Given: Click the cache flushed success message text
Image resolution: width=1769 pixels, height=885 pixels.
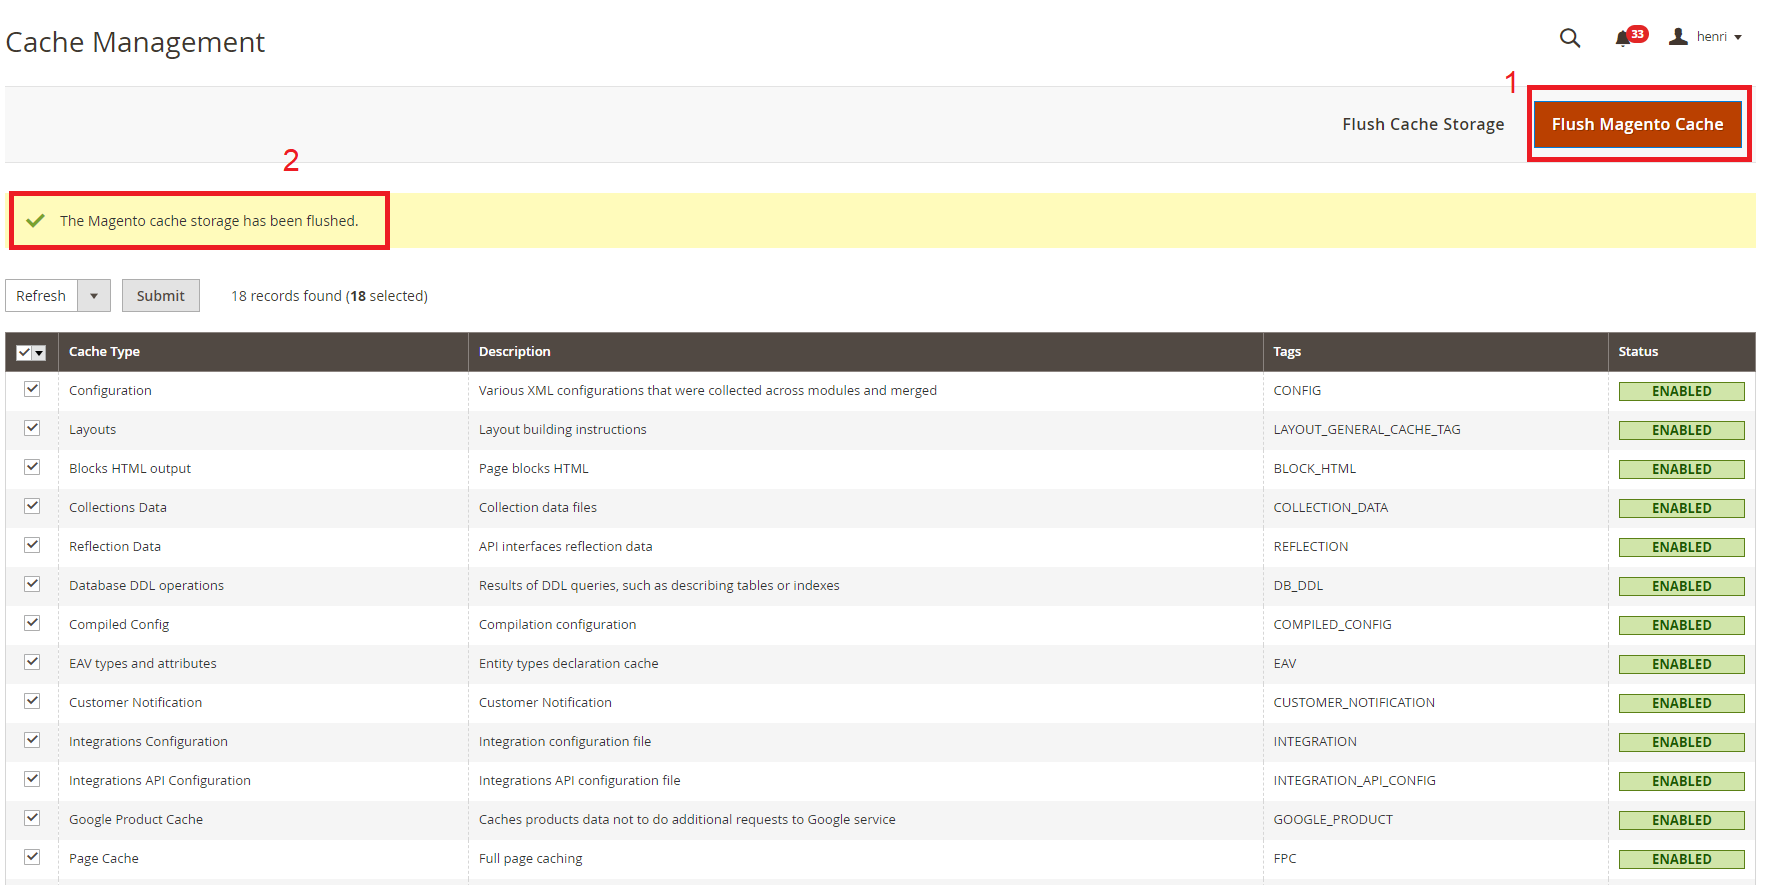Looking at the screenshot, I should click(x=209, y=221).
